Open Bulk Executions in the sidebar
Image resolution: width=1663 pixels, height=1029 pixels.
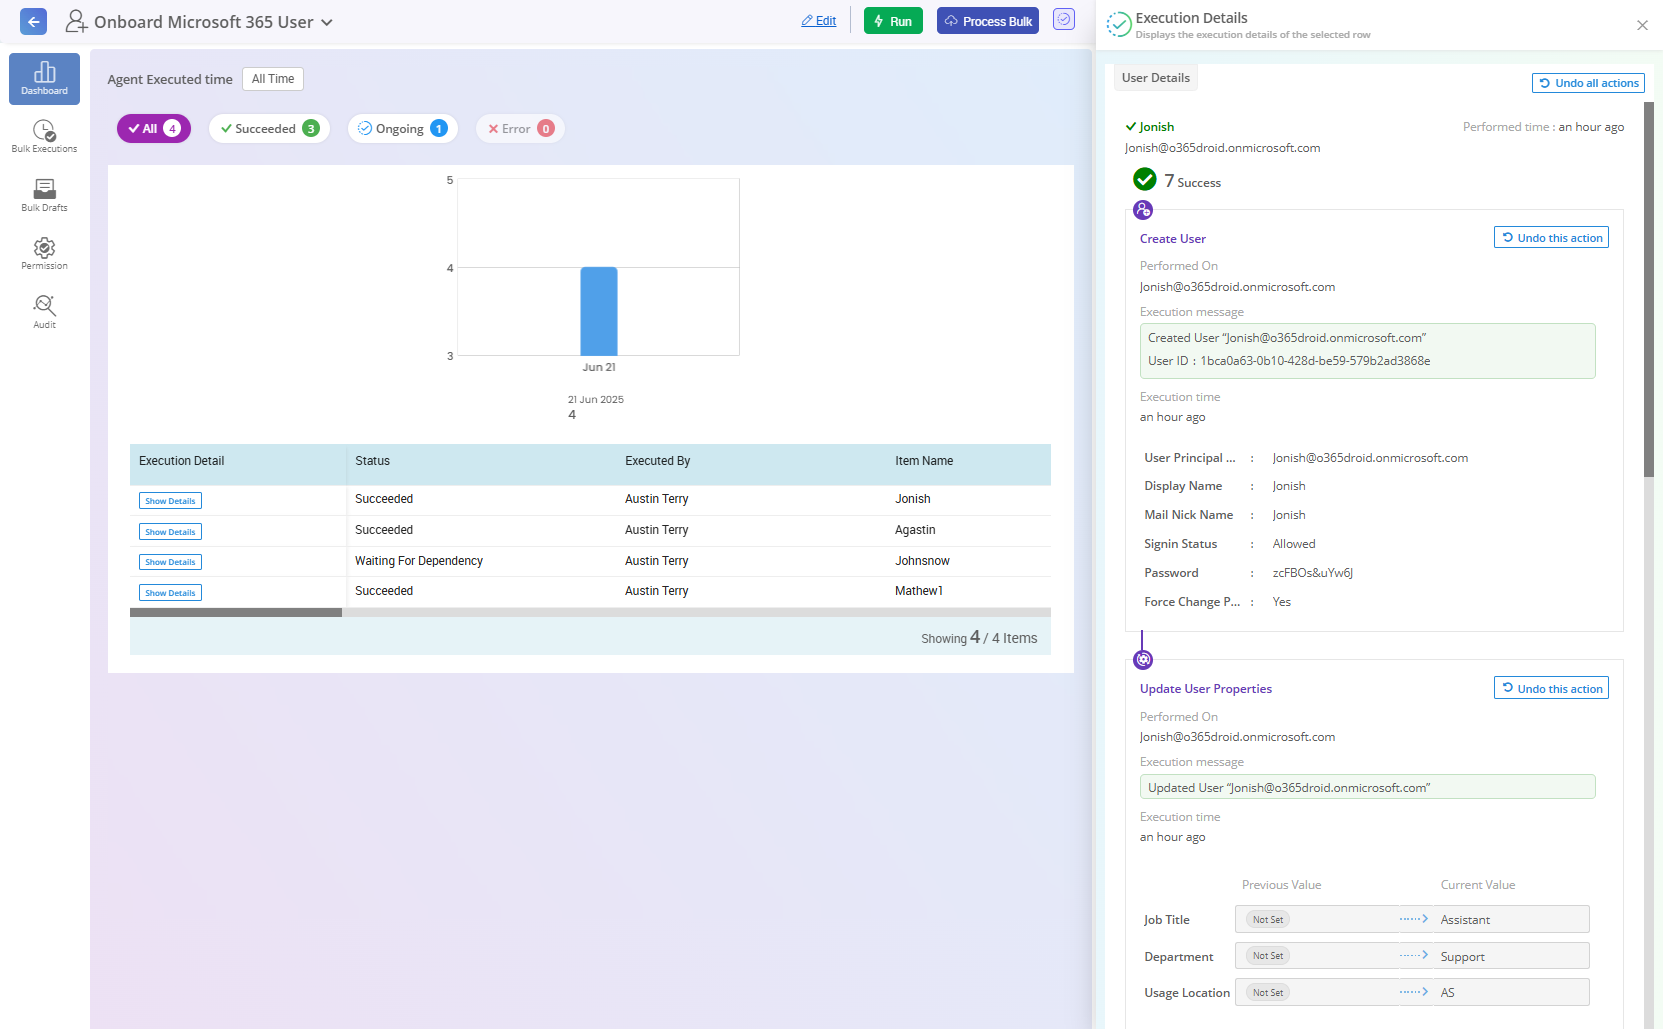[x=44, y=136]
